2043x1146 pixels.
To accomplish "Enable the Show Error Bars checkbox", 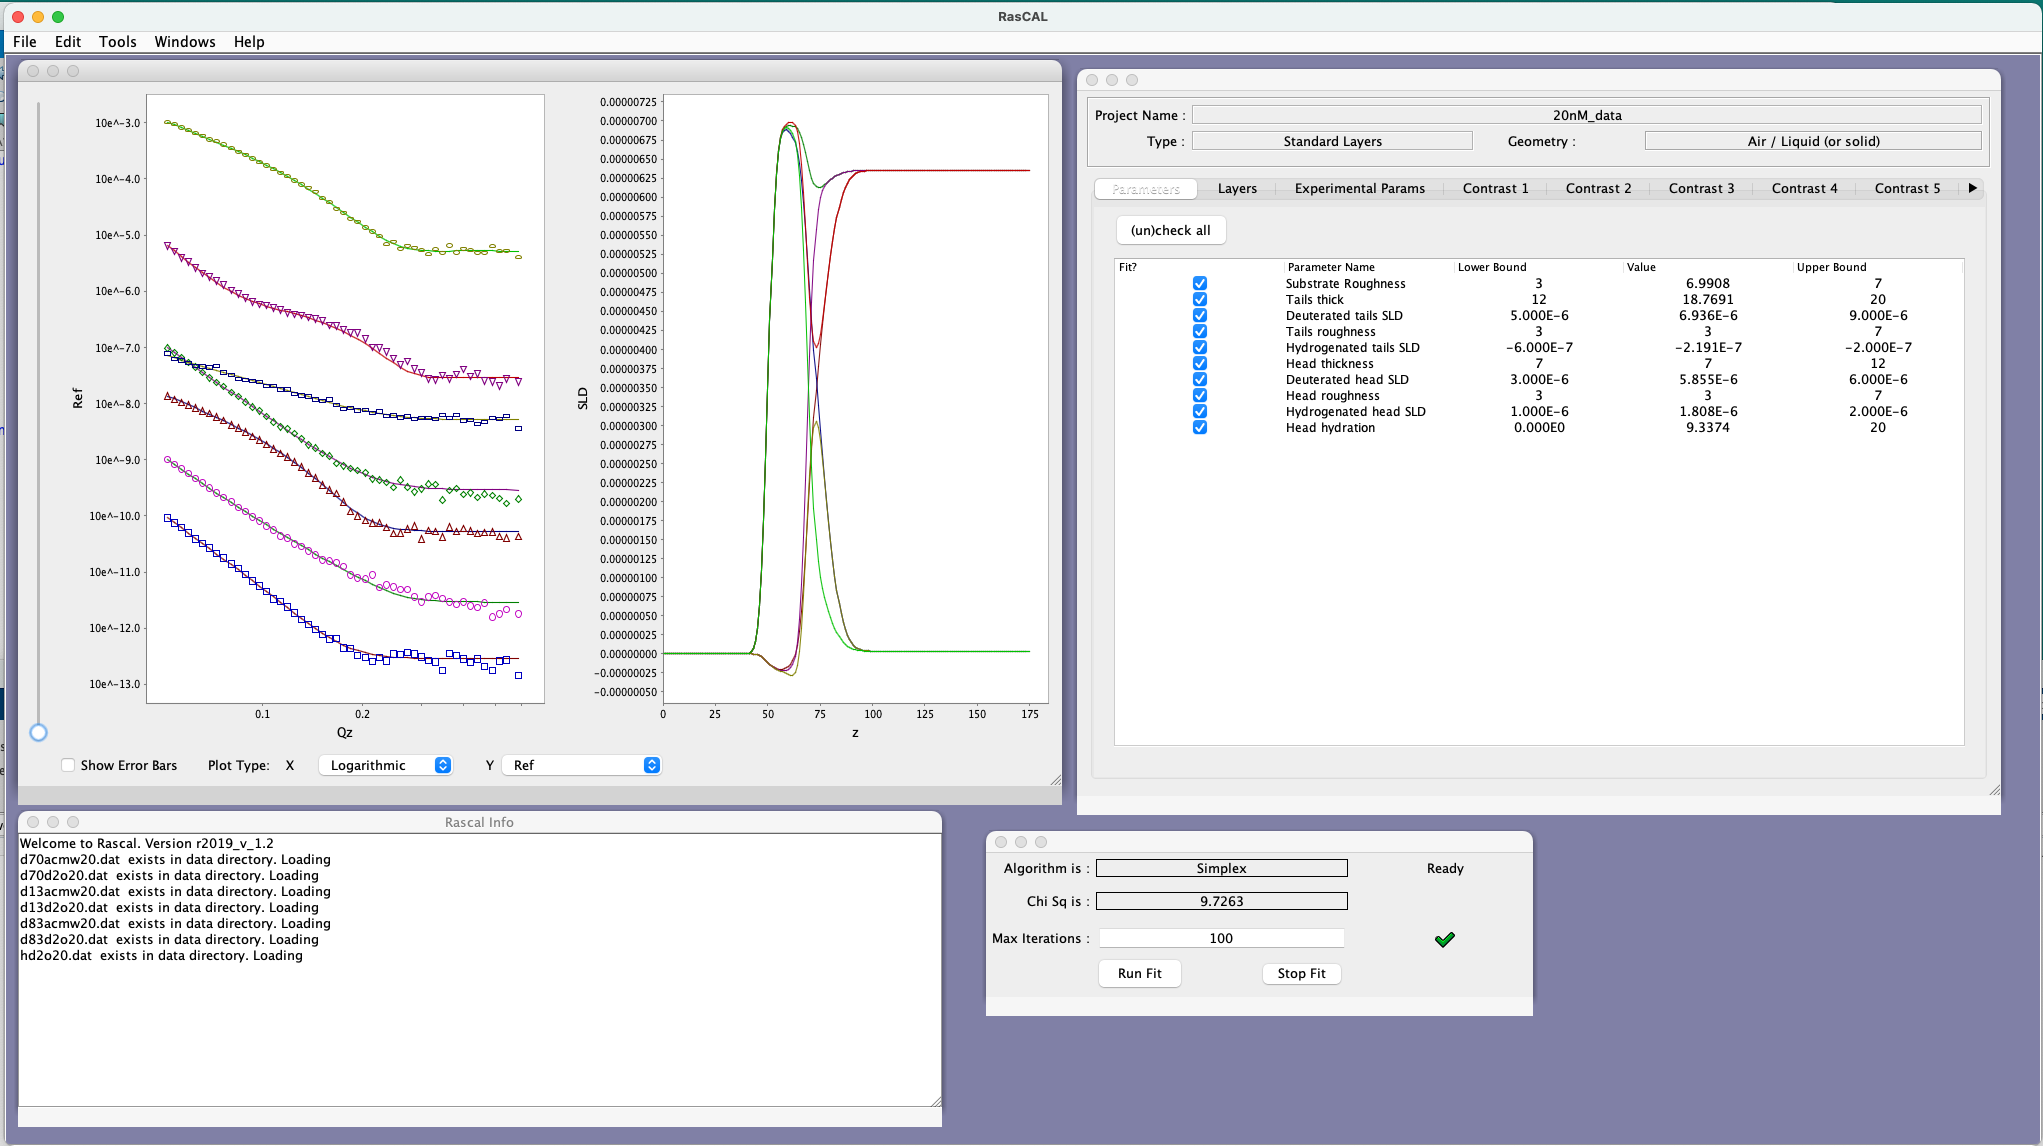I will coord(68,765).
